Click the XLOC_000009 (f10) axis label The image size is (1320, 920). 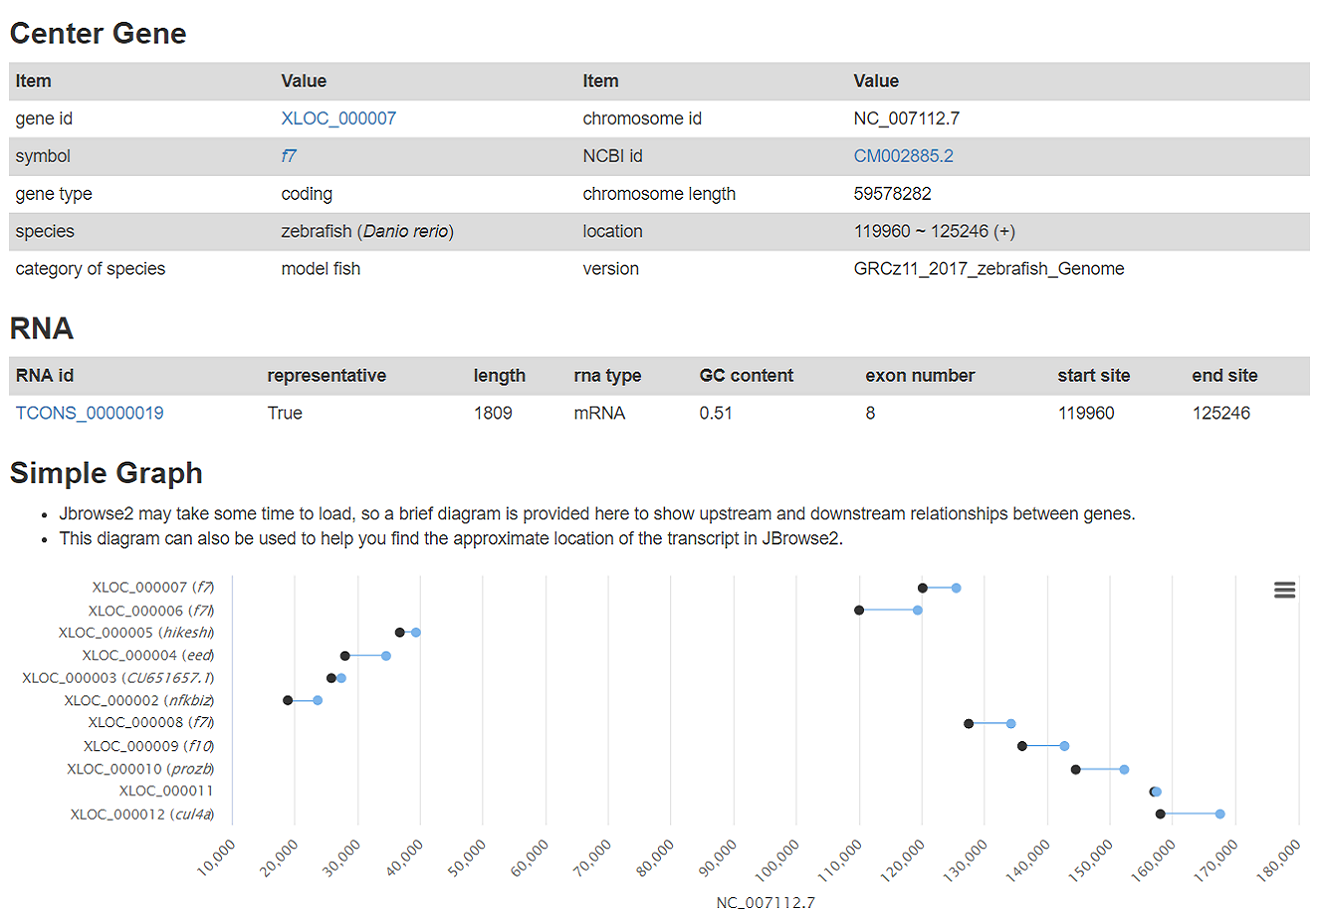click(148, 746)
